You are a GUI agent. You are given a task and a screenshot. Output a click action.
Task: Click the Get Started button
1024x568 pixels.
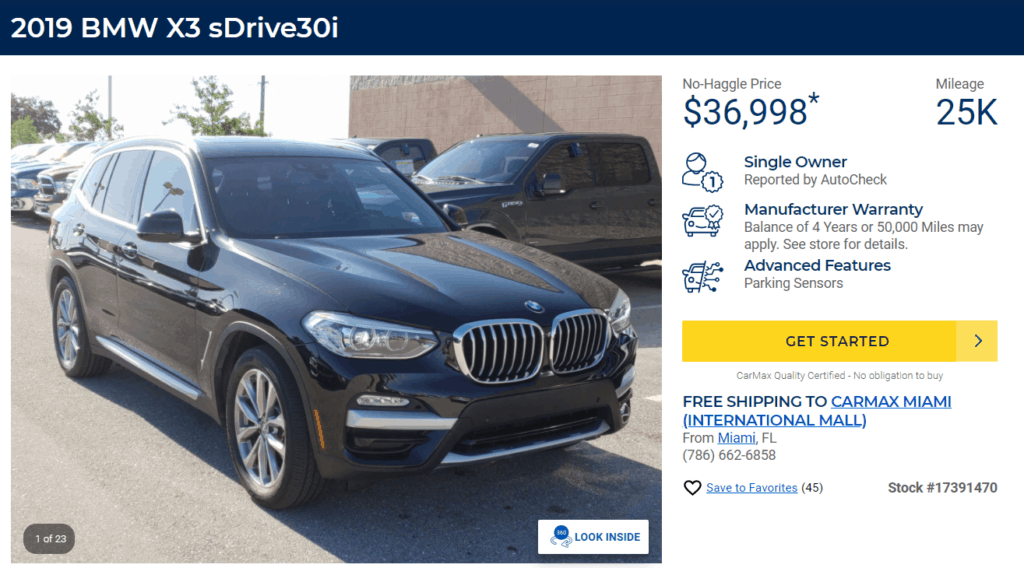[839, 341]
